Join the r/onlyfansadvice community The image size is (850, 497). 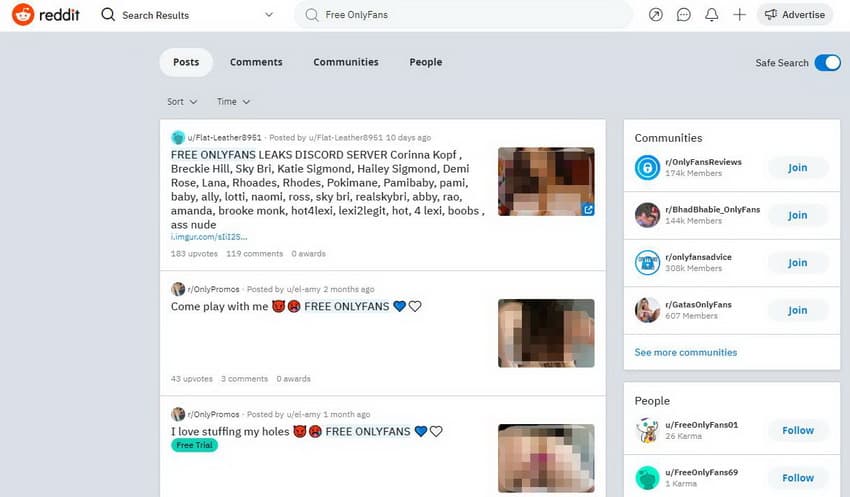797,263
